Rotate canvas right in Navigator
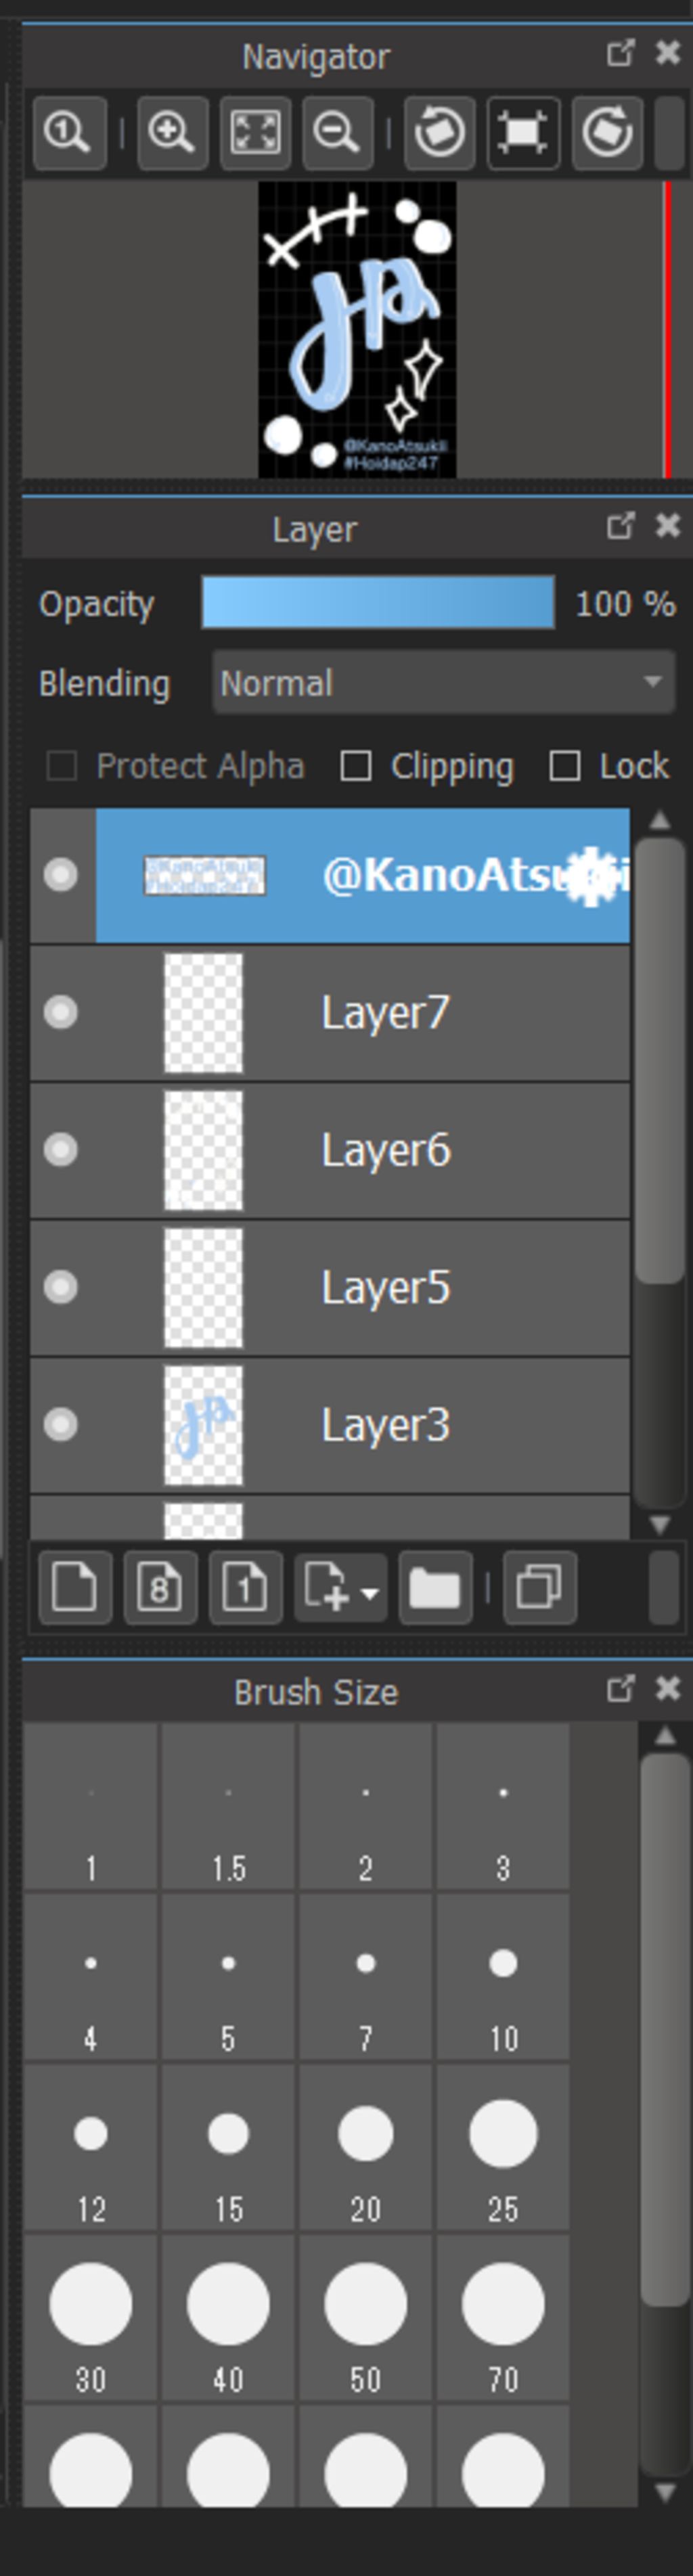Viewport: 693px width, 2576px height. click(x=607, y=132)
